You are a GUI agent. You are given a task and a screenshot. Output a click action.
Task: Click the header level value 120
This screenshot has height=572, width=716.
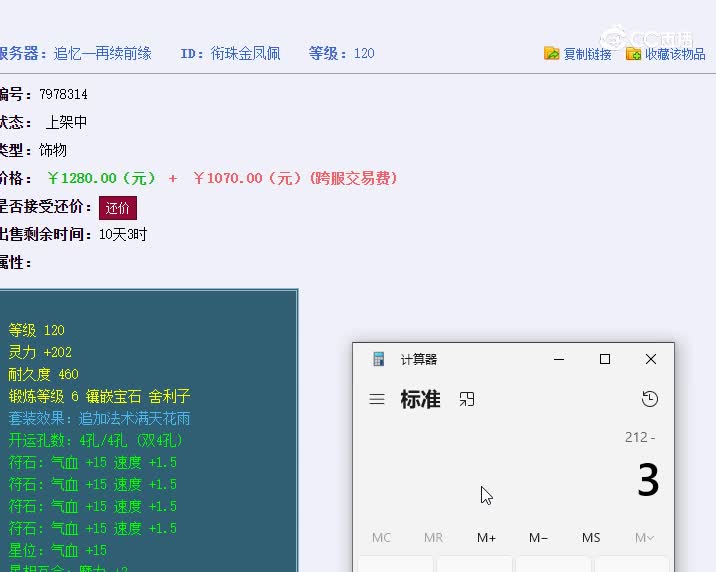[x=364, y=53]
